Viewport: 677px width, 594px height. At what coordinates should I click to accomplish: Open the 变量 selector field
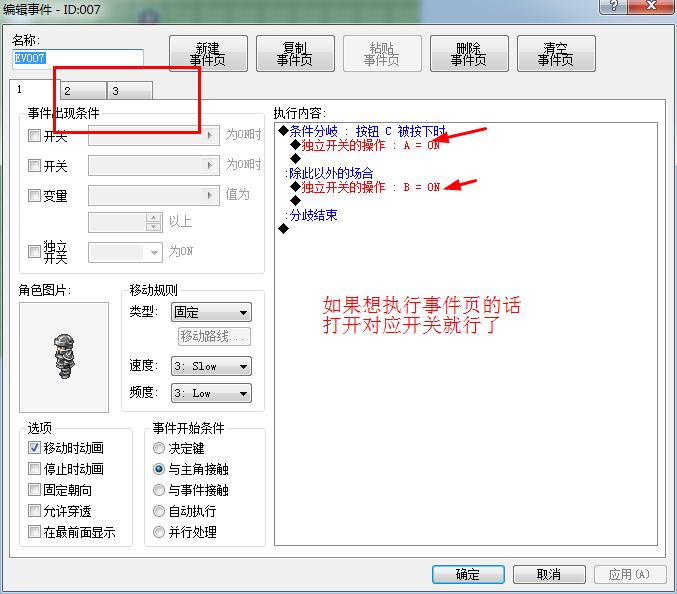click(154, 195)
